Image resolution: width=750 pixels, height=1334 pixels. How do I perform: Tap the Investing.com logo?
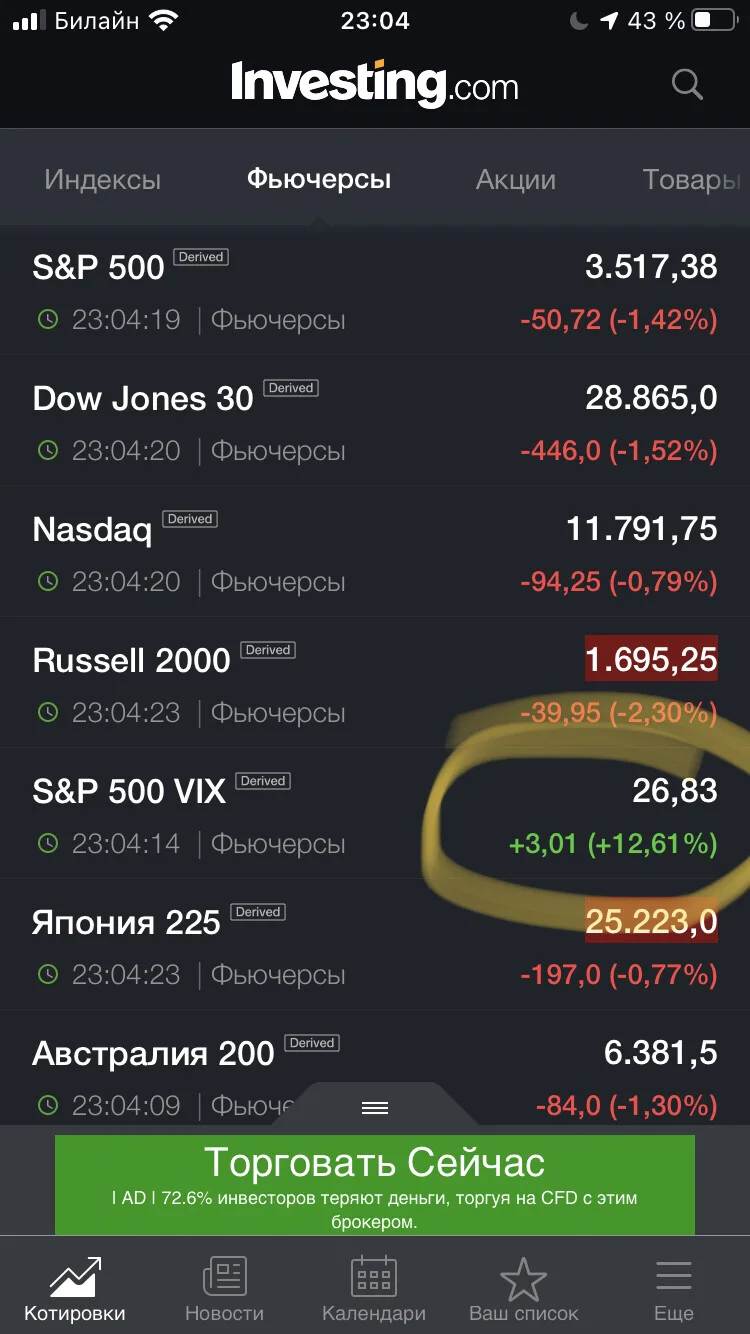coord(375,84)
